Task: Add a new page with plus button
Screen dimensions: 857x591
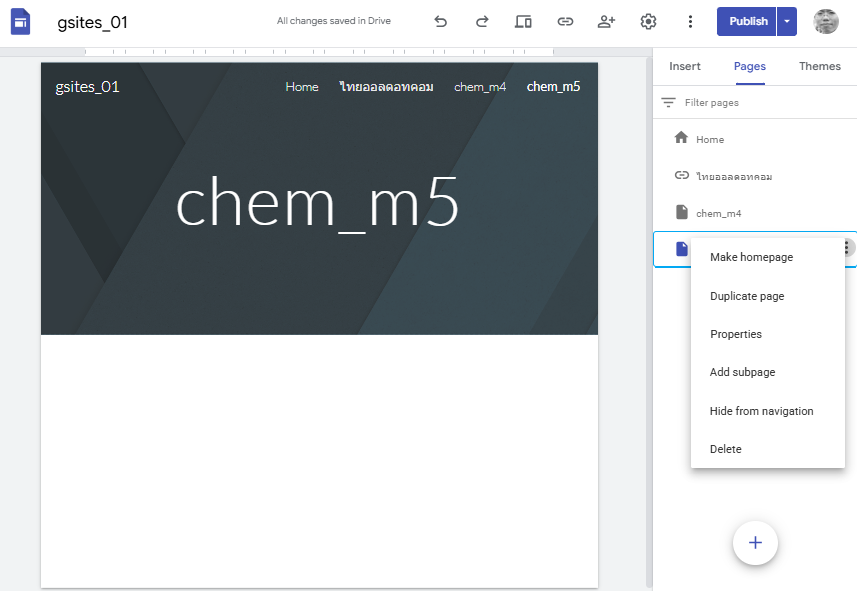Action: pos(755,542)
